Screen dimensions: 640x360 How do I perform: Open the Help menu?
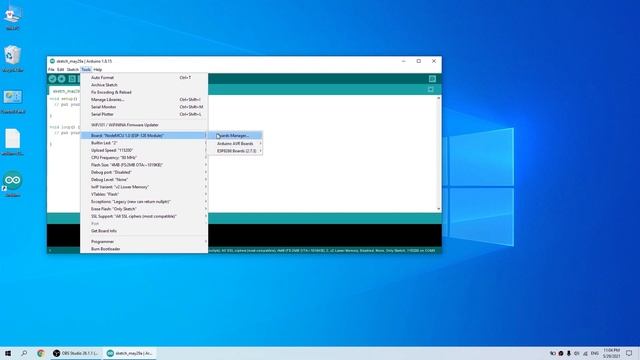click(x=98, y=70)
